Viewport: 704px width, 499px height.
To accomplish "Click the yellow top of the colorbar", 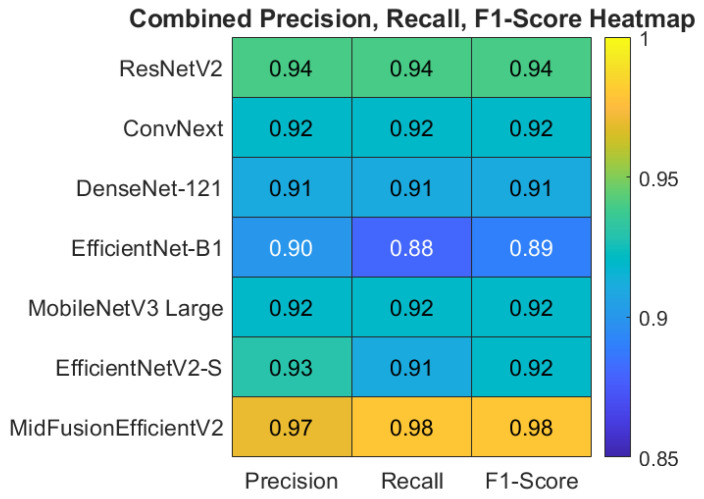I will pos(617,43).
